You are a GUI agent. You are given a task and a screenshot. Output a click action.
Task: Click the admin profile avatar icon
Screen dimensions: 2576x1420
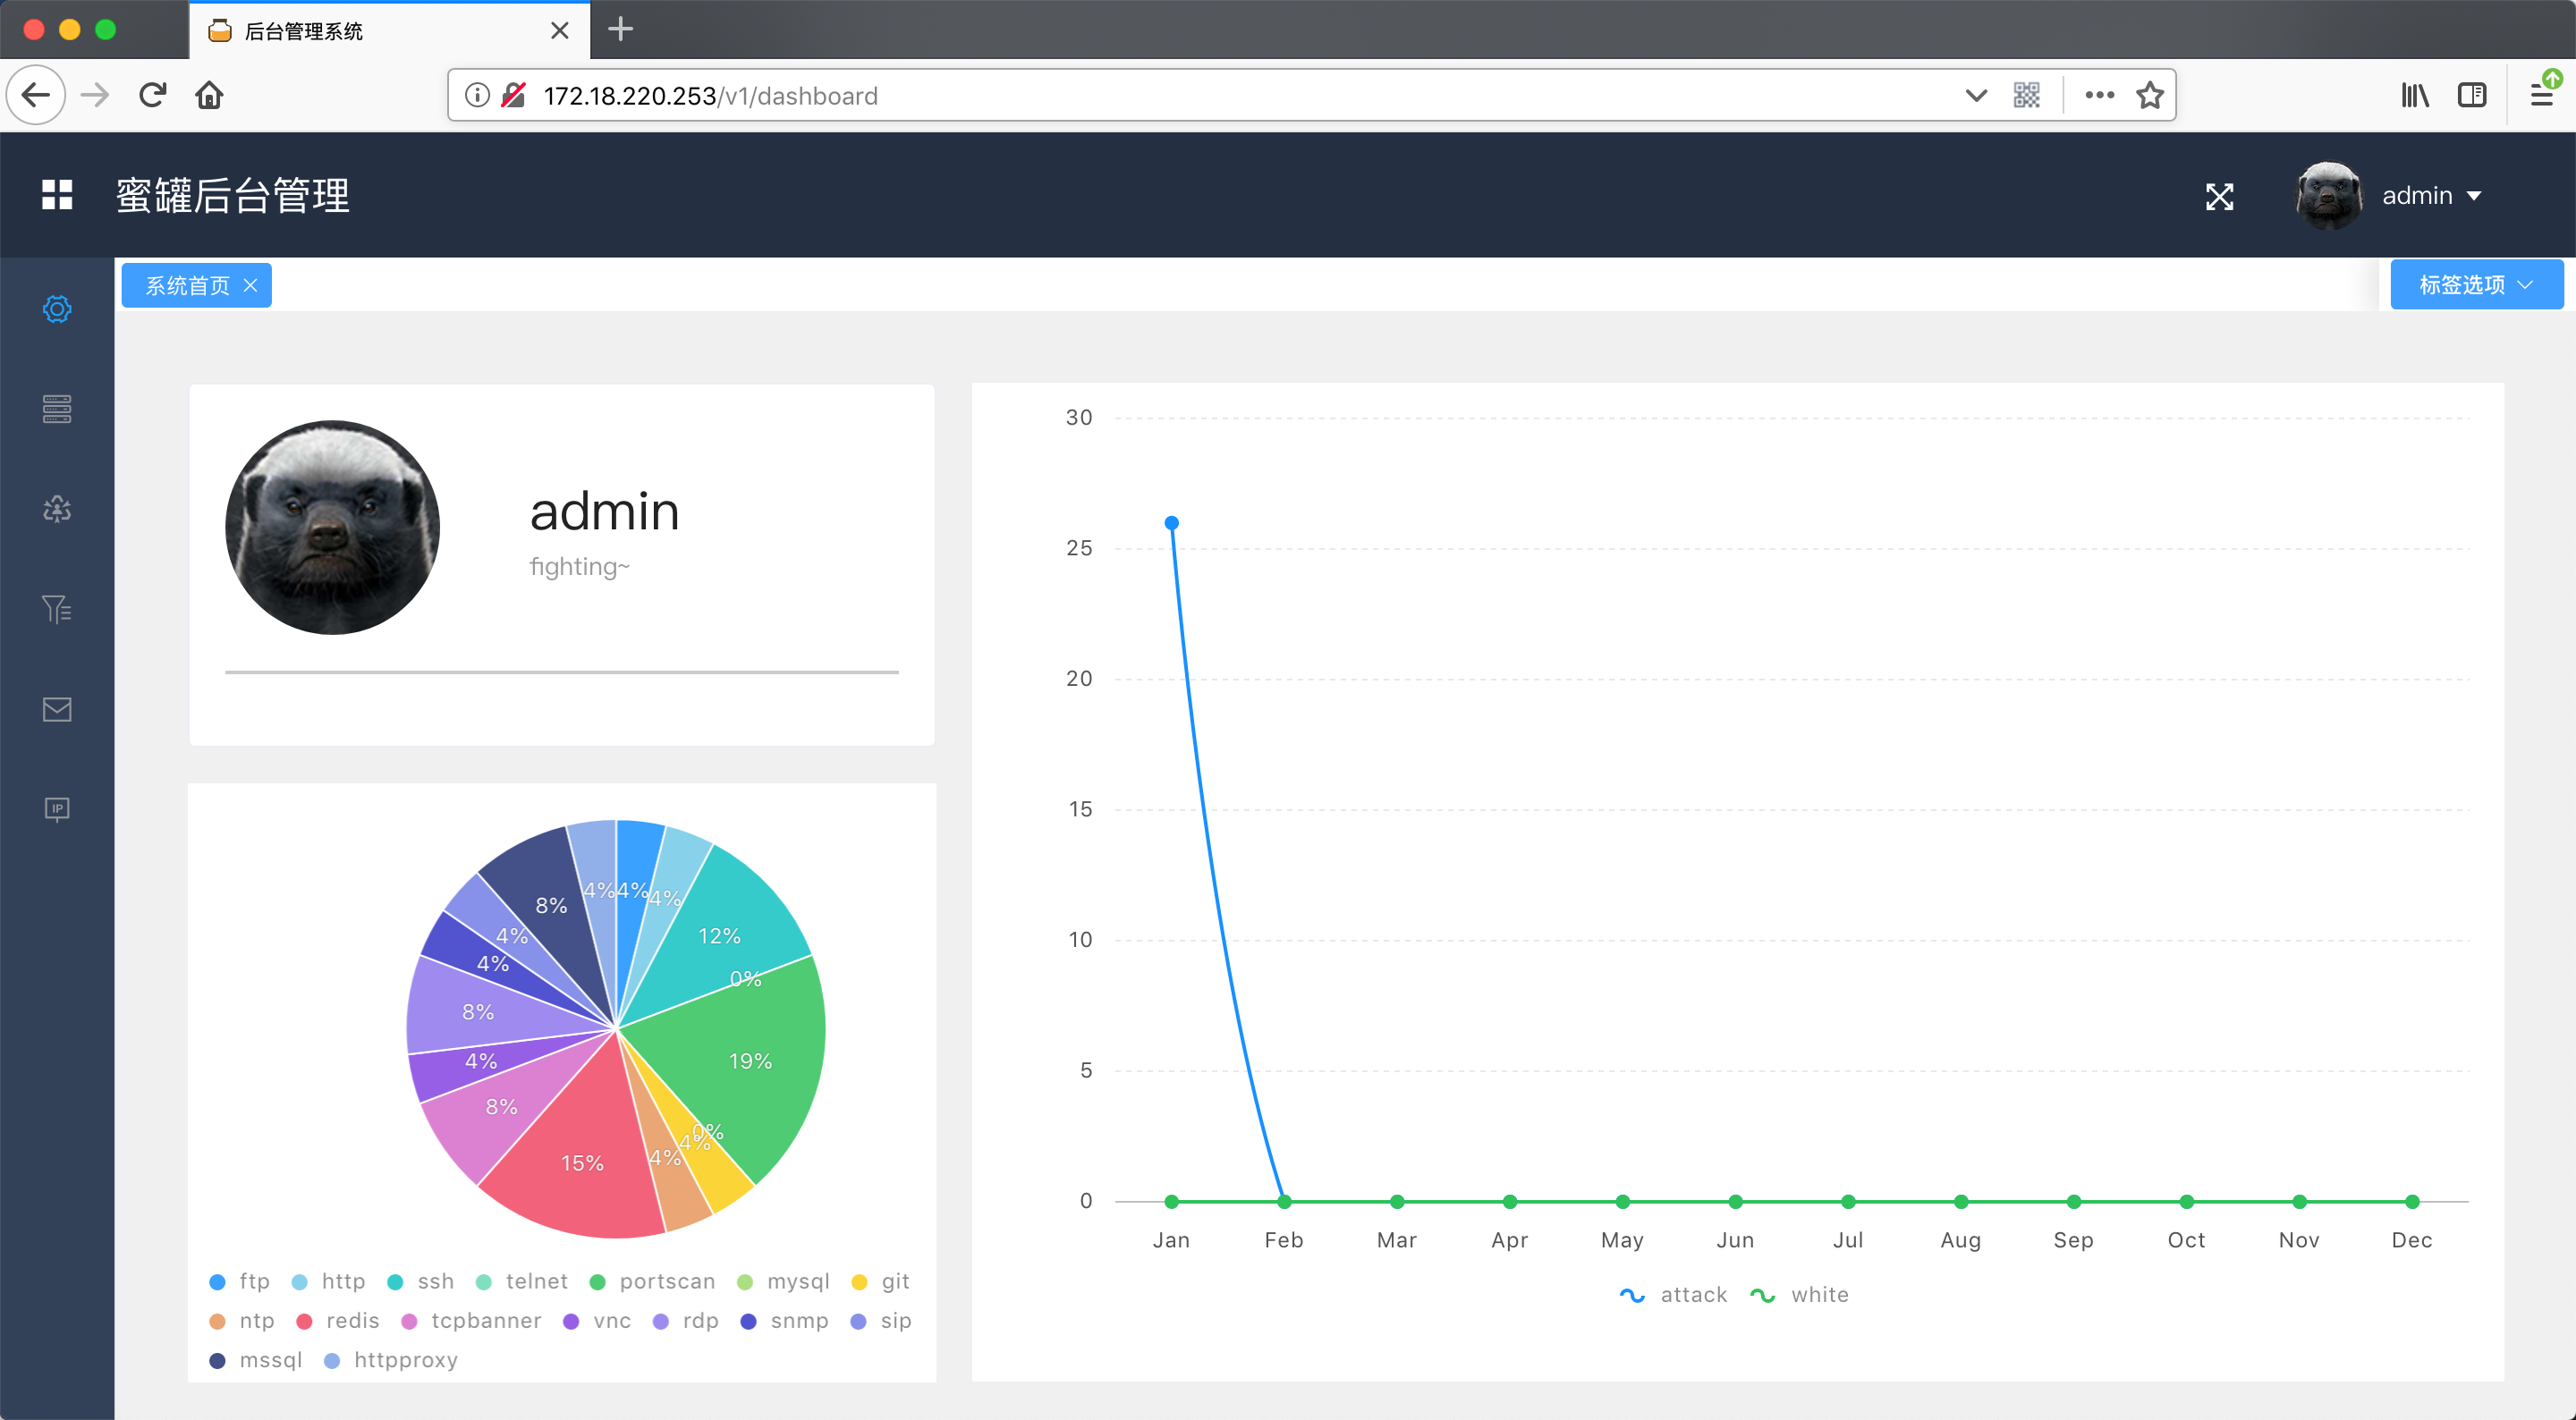(x=2334, y=194)
